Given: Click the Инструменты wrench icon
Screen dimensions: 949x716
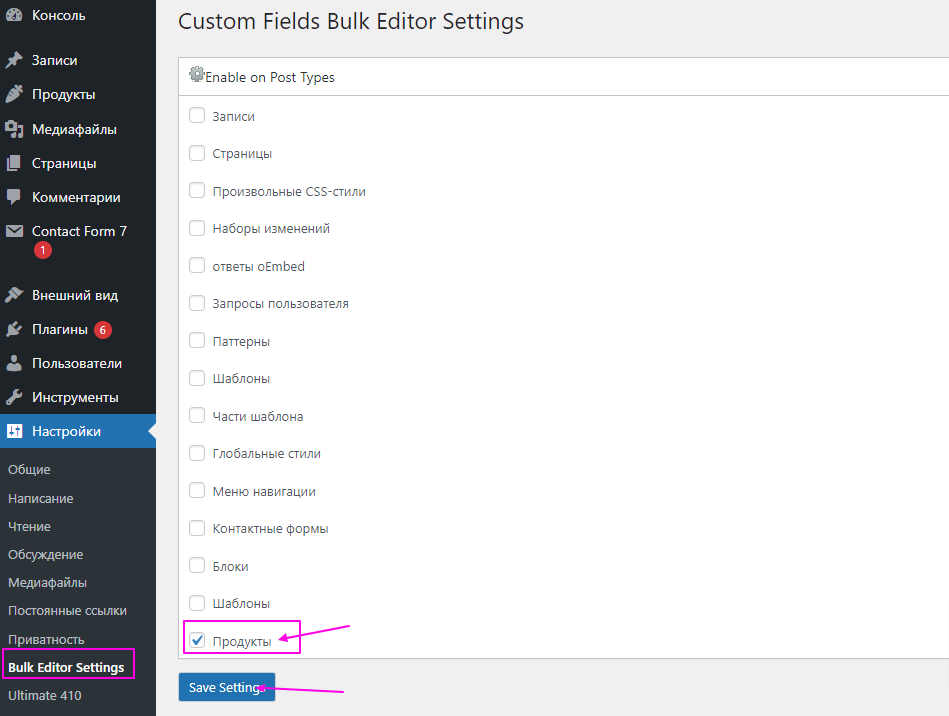Looking at the screenshot, I should tap(14, 397).
